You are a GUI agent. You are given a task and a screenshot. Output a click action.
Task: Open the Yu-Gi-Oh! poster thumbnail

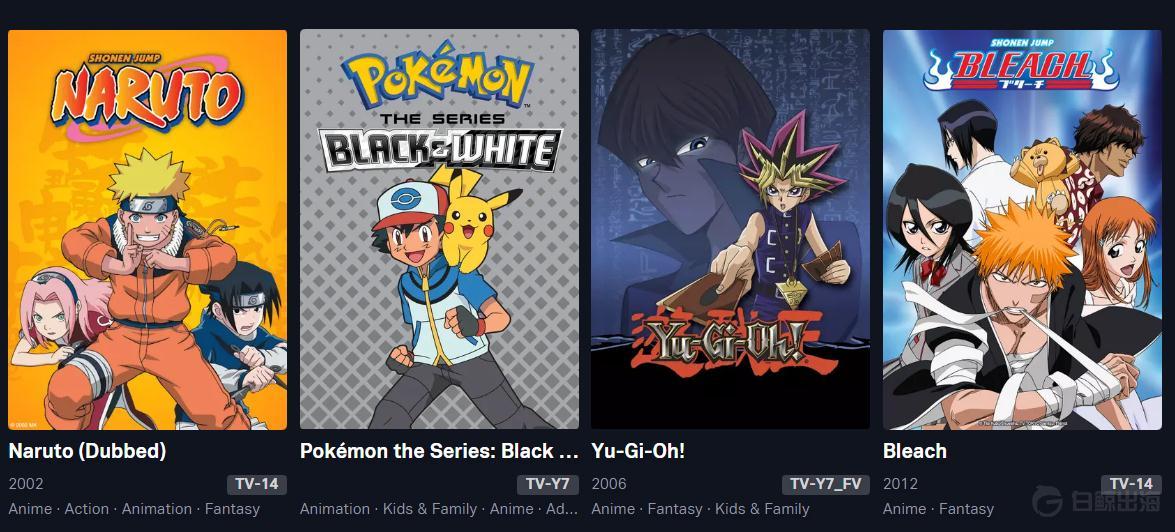tap(731, 229)
